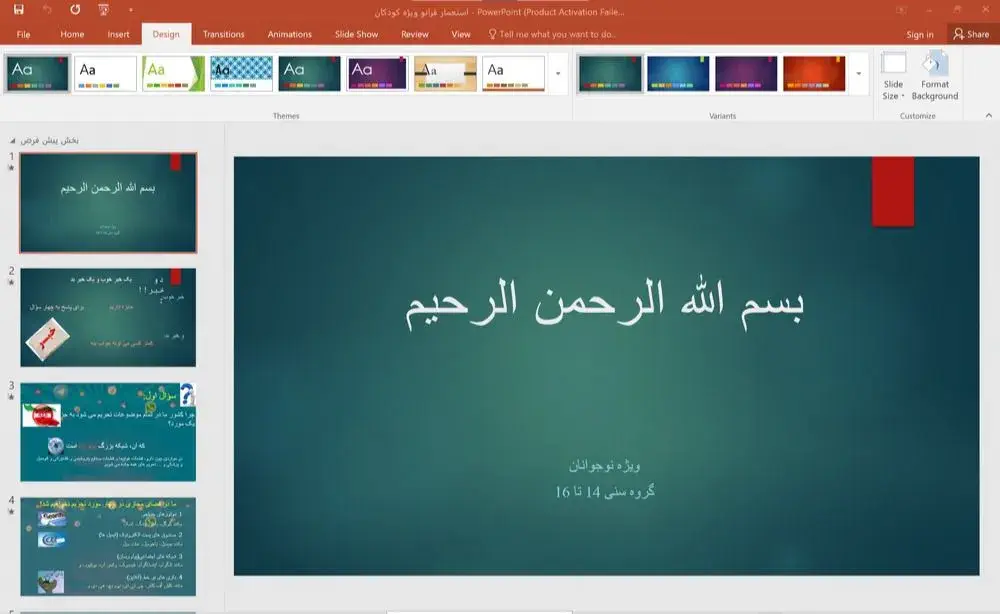Click the Redo/Repeat icon
Image resolution: width=1000 pixels, height=614 pixels.
coord(76,10)
